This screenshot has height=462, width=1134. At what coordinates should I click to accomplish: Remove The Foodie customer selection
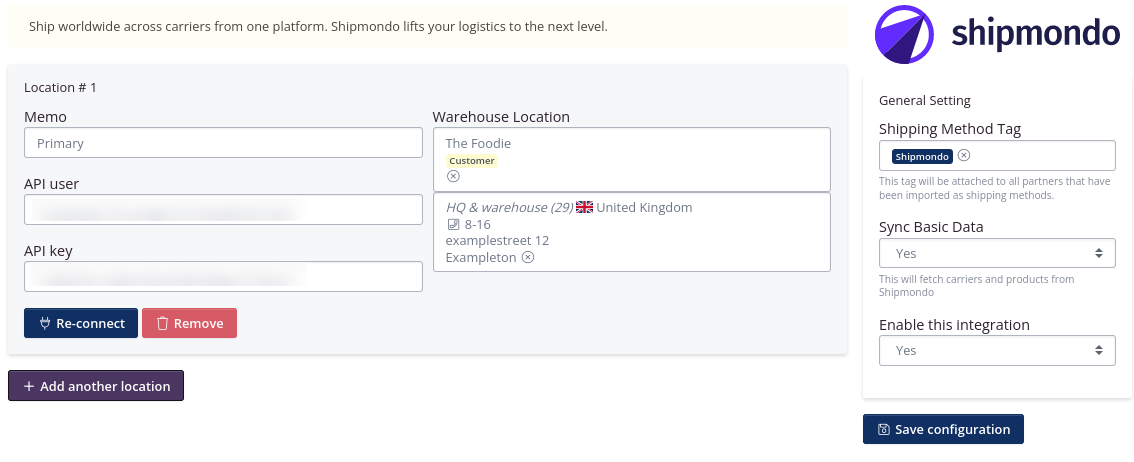[453, 176]
